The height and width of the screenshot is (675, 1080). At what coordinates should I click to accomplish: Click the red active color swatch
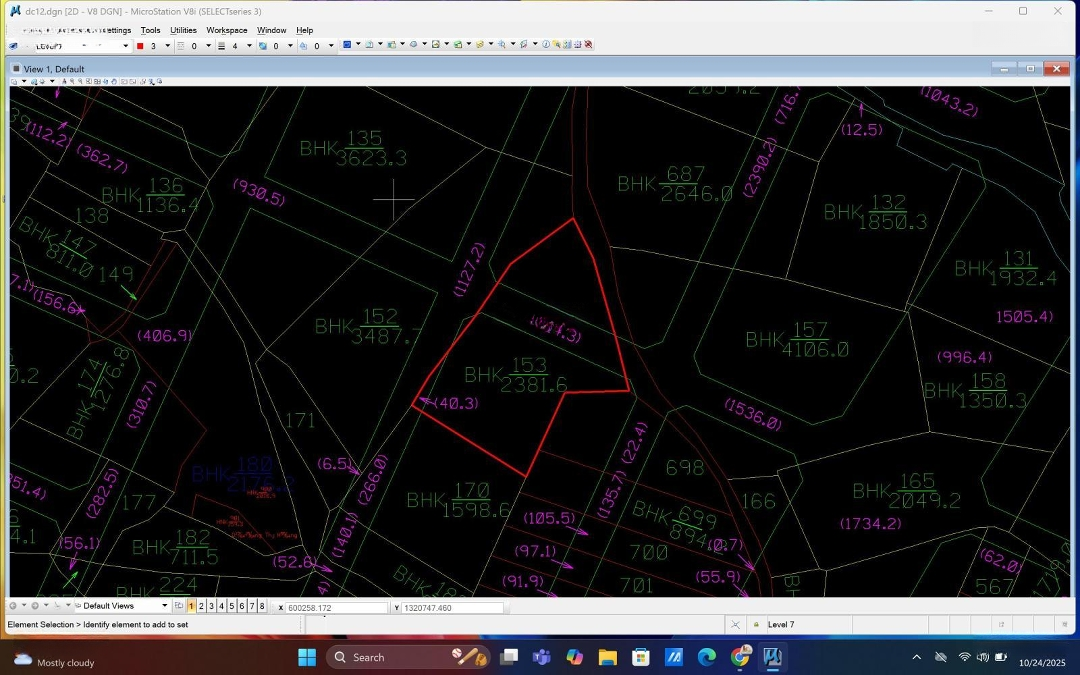coord(140,46)
